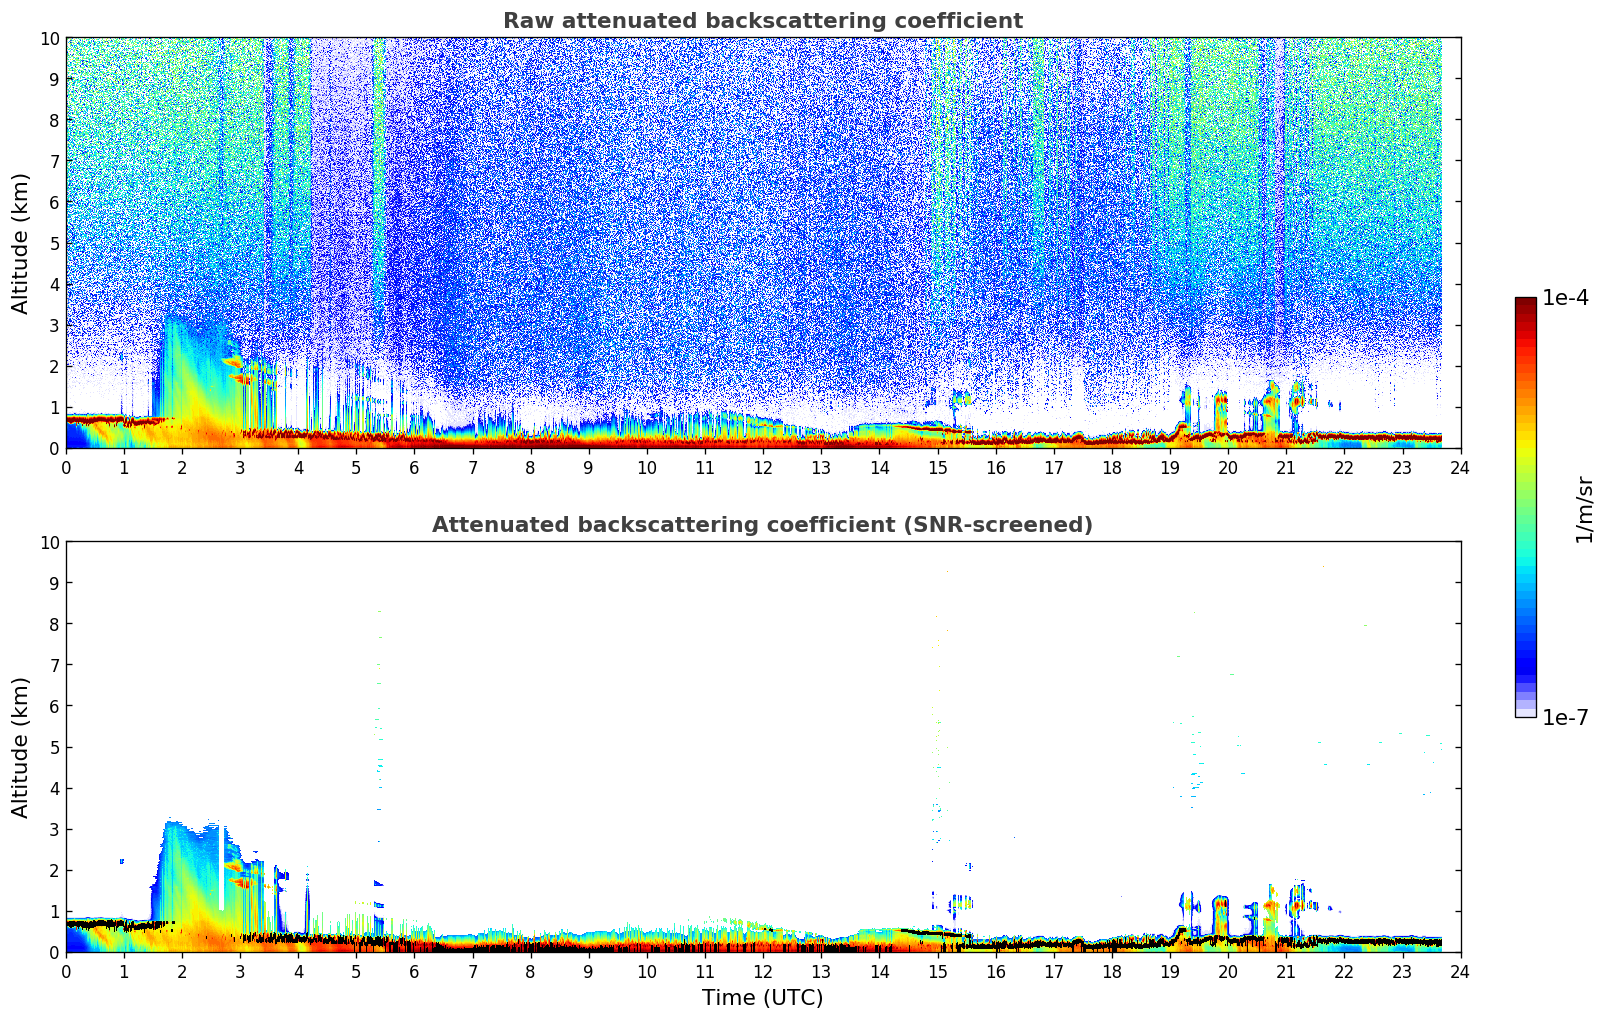Viewport: 1606px width, 1020px height.
Task: Click the bottom plot 'Altitude (km)' label
Action: [x=21, y=747]
